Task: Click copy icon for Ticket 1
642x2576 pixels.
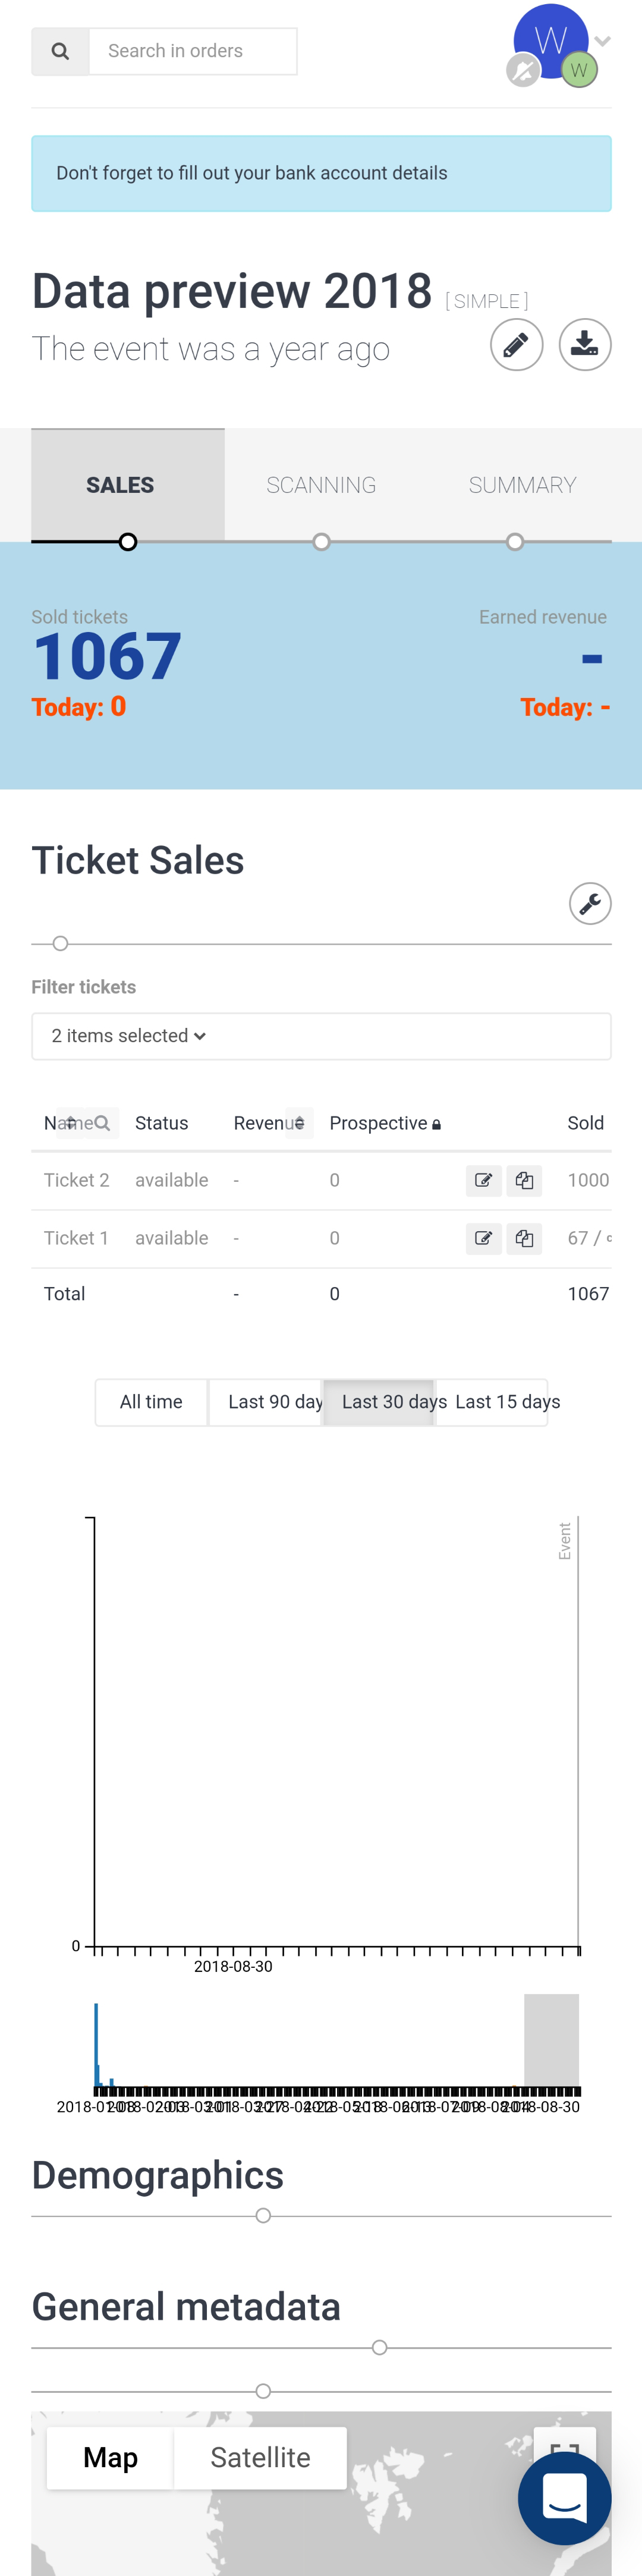Action: click(524, 1239)
